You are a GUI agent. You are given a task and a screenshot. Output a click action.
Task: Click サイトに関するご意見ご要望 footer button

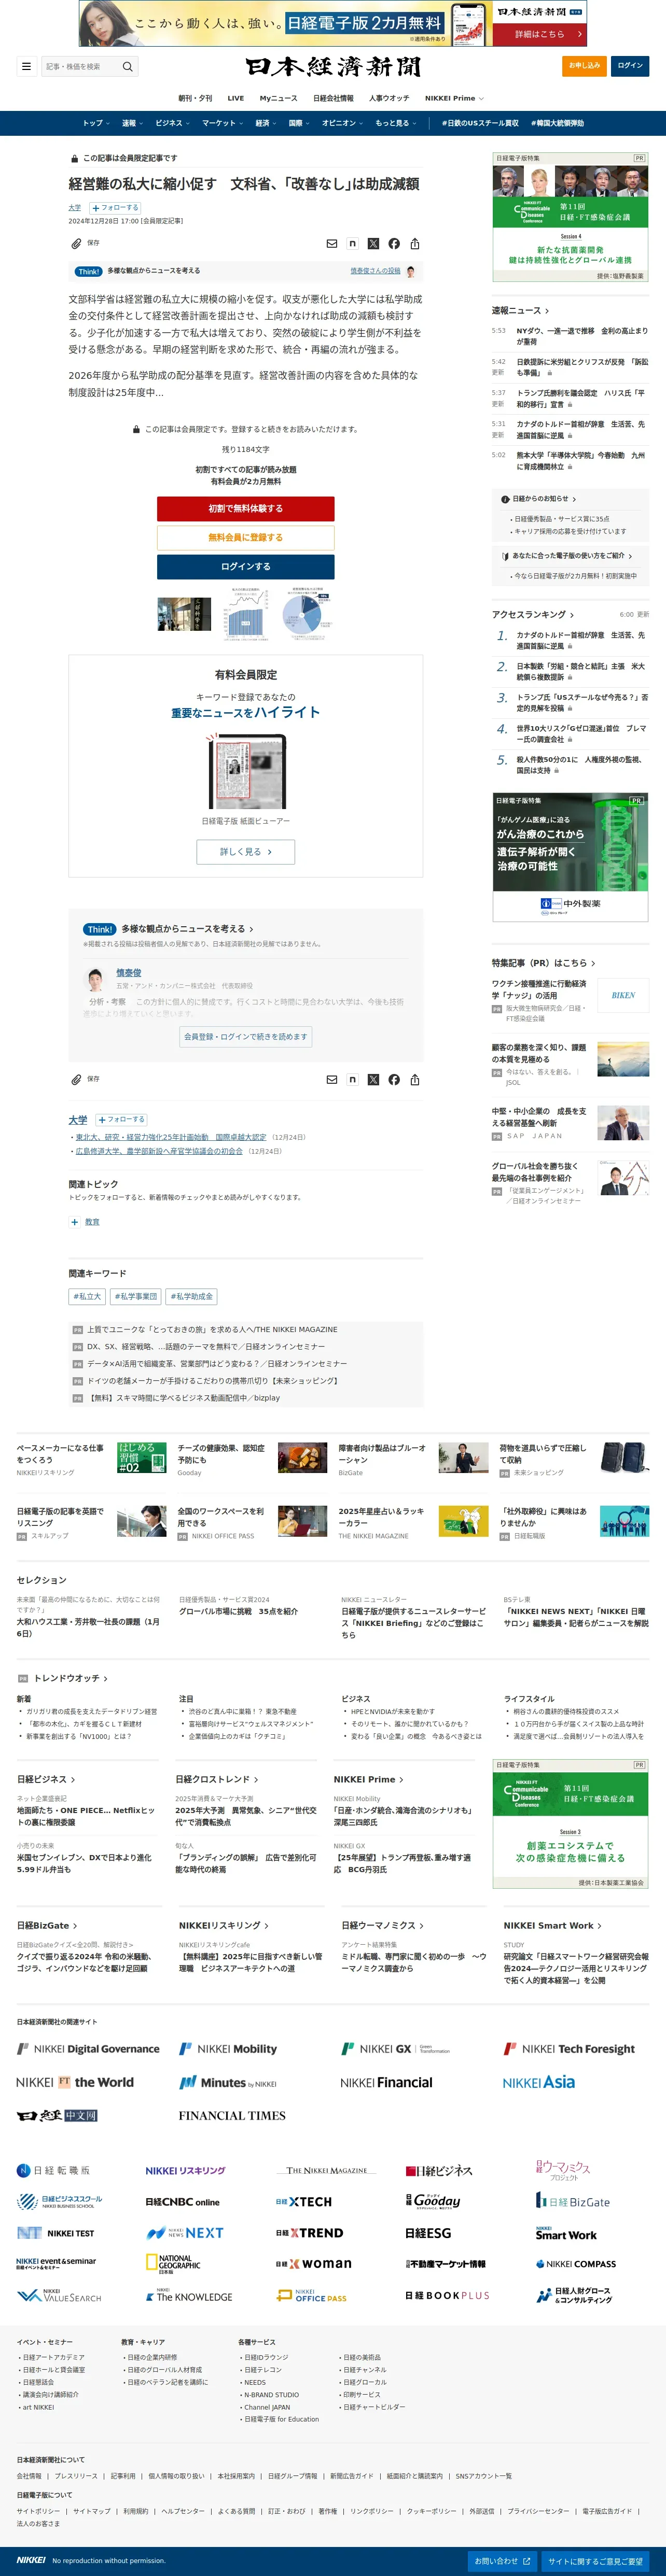coord(595,2561)
